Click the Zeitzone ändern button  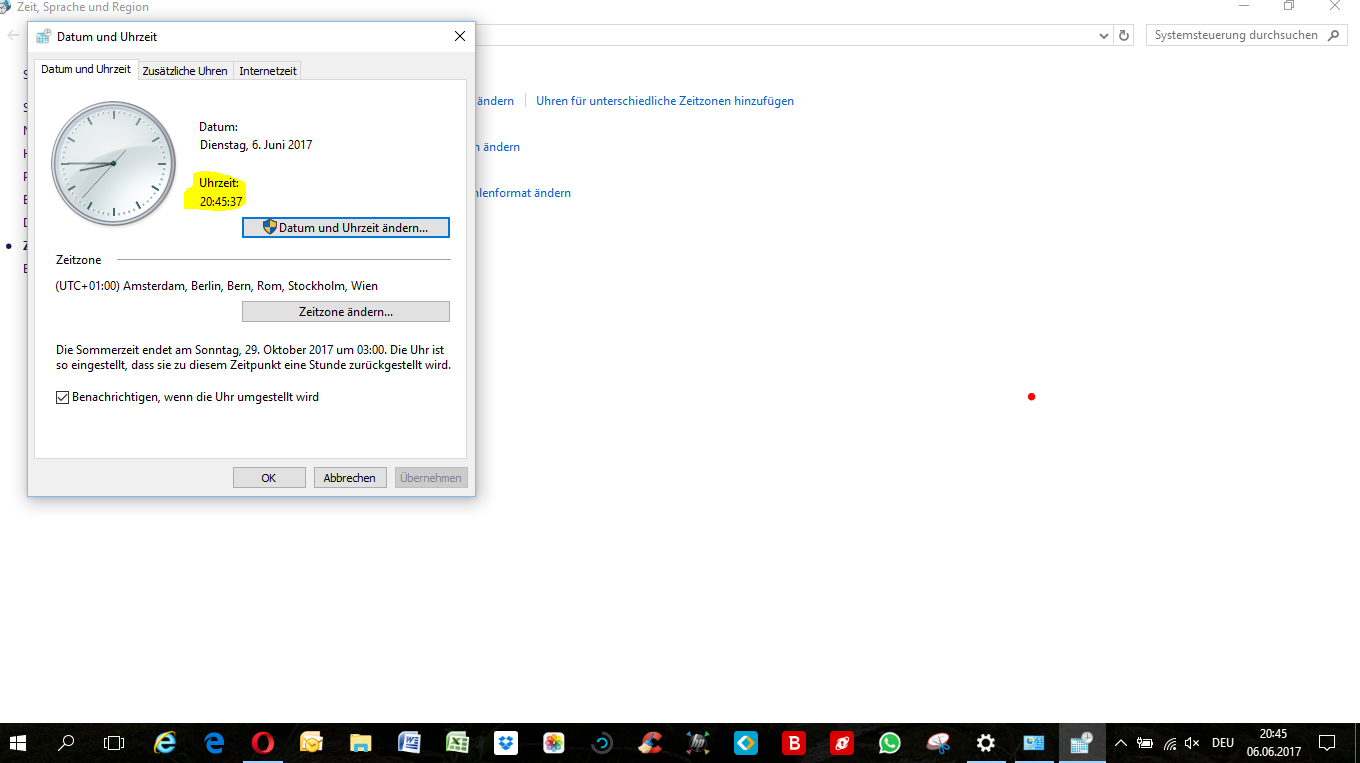coord(346,312)
